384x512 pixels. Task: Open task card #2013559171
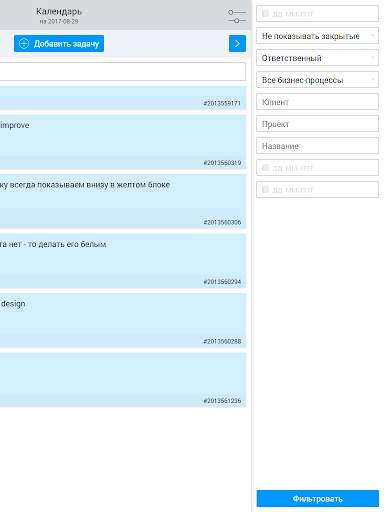pos(123,98)
